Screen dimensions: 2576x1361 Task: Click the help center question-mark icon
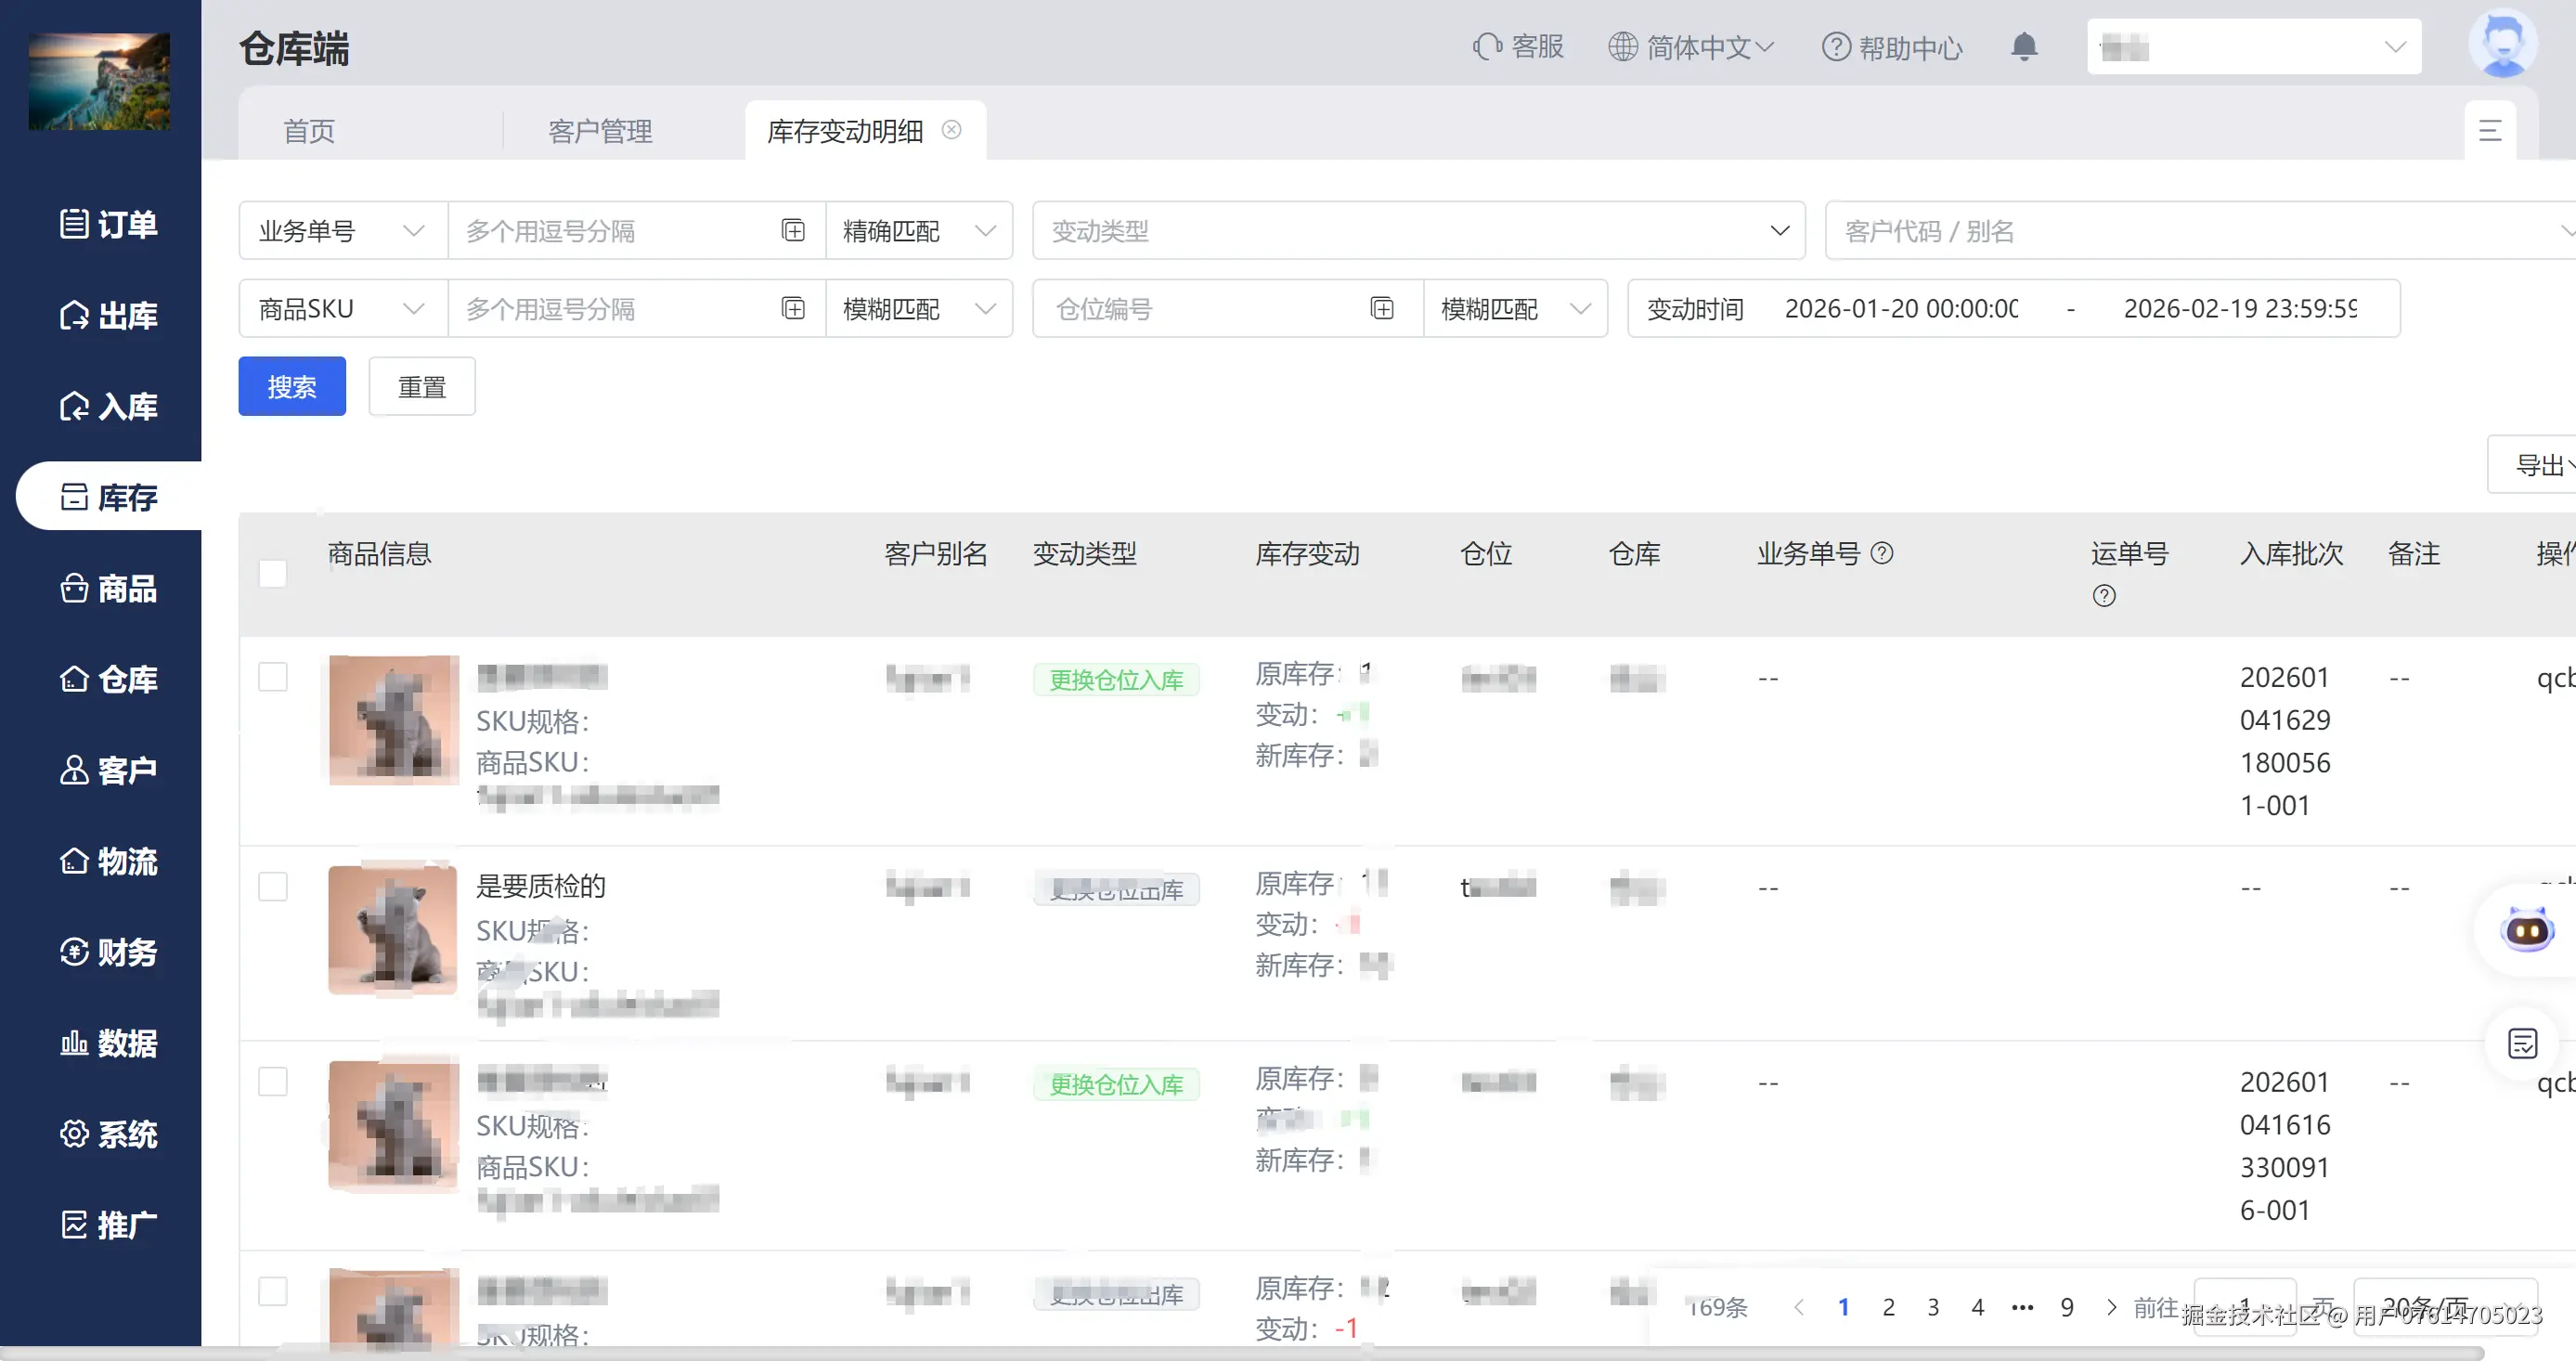pyautogui.click(x=1836, y=47)
